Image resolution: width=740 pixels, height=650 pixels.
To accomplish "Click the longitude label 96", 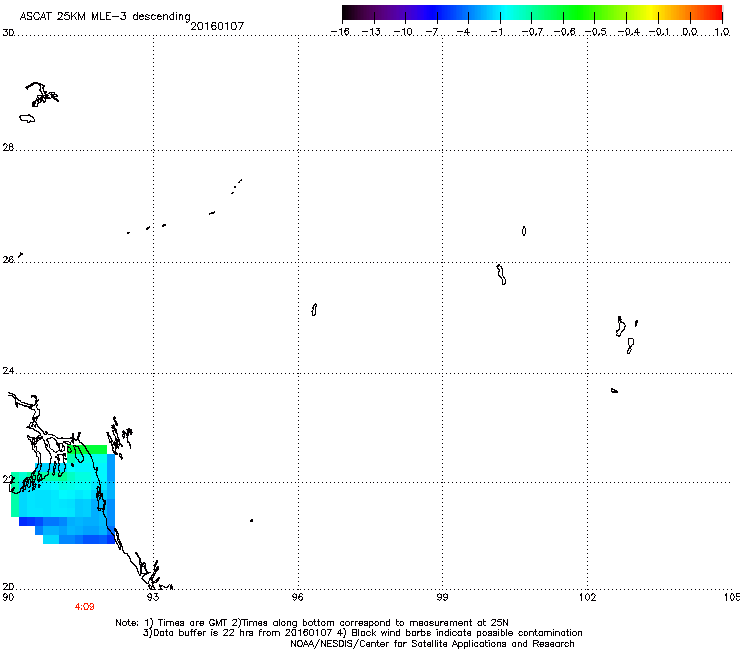I will [297, 597].
